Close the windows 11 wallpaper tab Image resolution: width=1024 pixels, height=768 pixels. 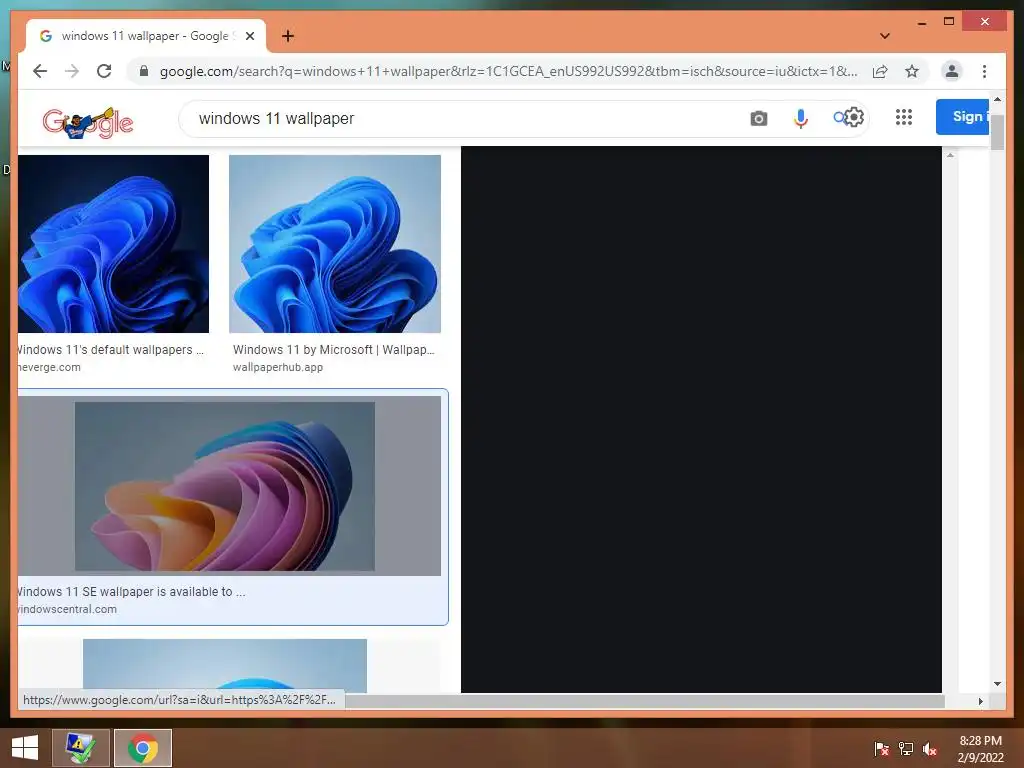click(249, 36)
